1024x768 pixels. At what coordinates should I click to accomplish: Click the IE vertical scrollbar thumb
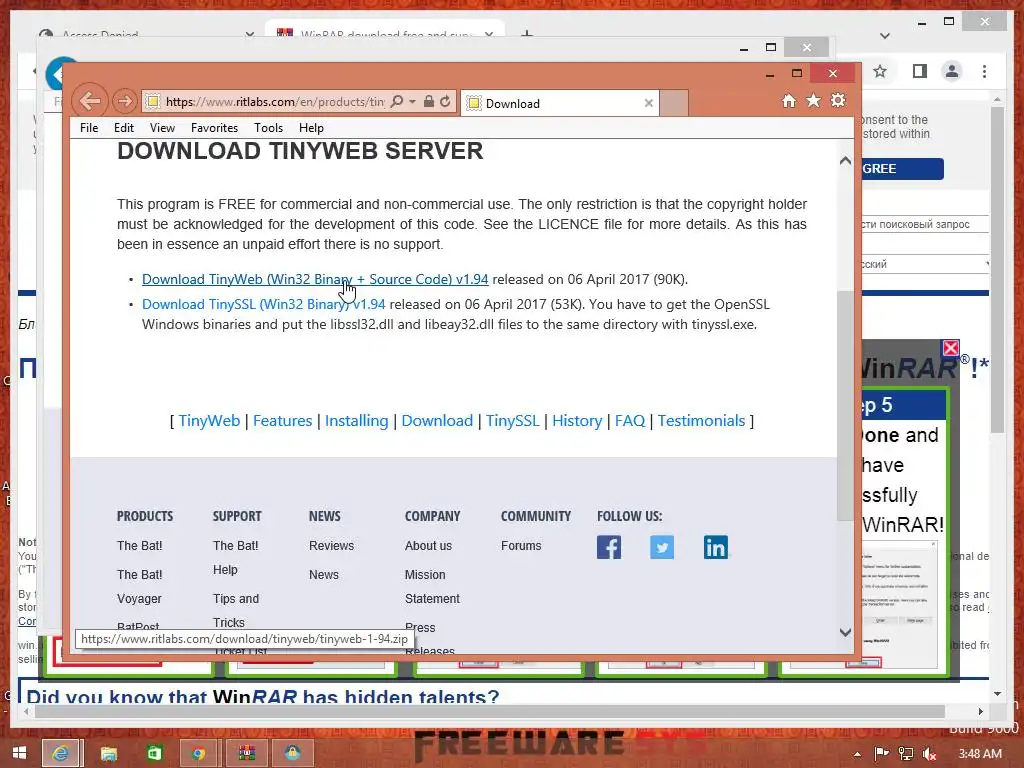[845, 405]
